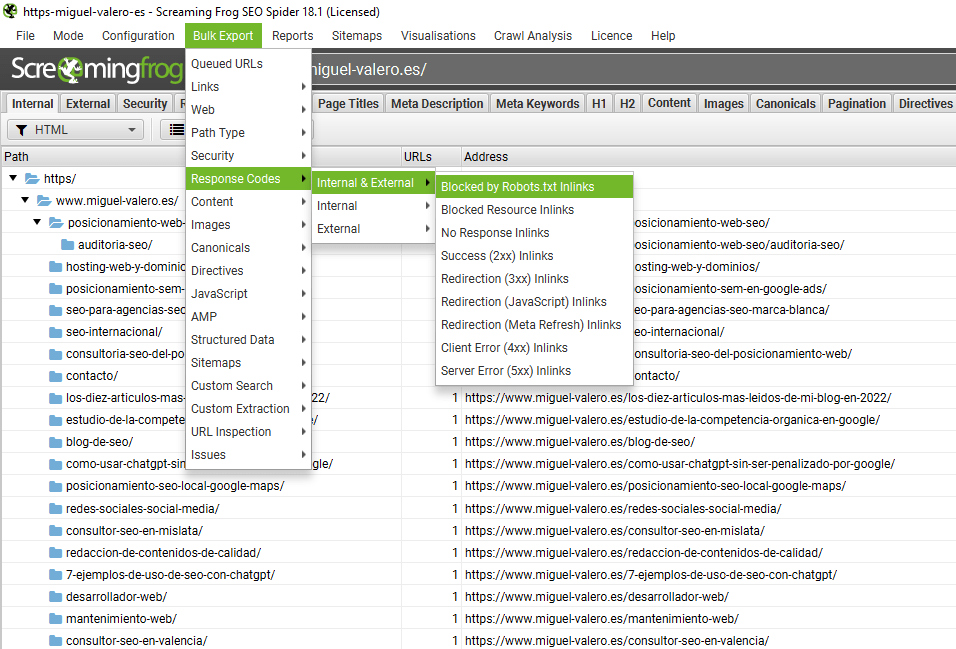Click the www.miguel-valero.es/ folder icon
956x649 pixels.
[44, 200]
